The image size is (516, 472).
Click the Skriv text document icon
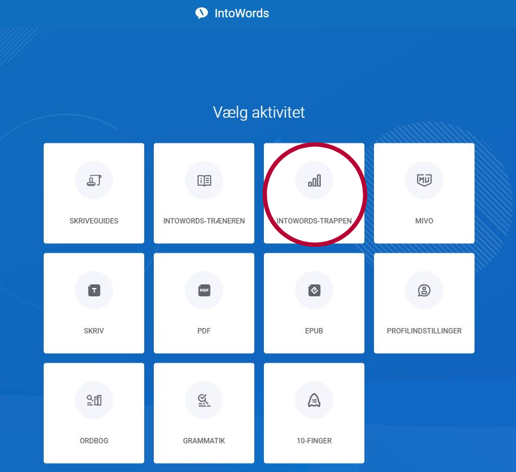[x=94, y=290]
